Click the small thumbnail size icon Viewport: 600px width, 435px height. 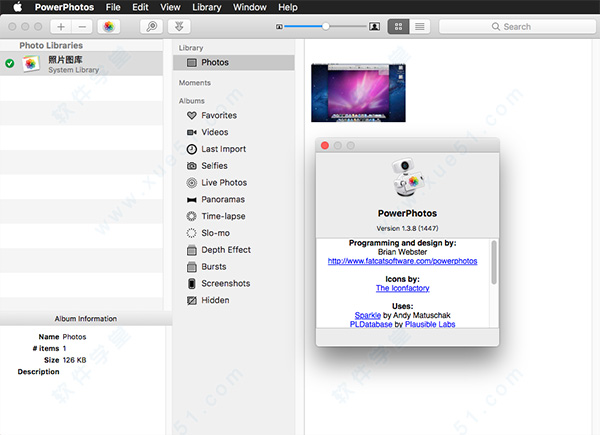click(x=279, y=27)
